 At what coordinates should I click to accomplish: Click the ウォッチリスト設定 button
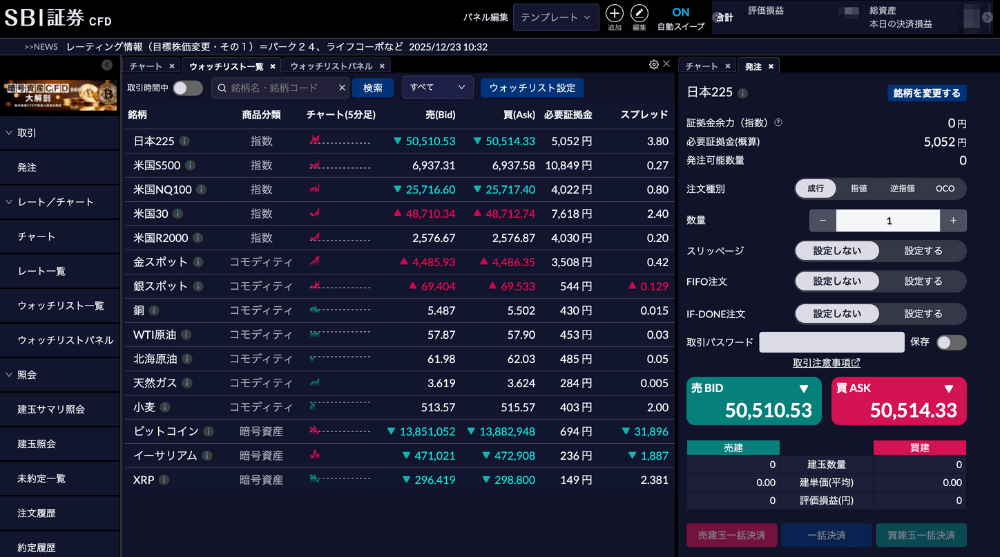pyautogui.click(x=532, y=88)
